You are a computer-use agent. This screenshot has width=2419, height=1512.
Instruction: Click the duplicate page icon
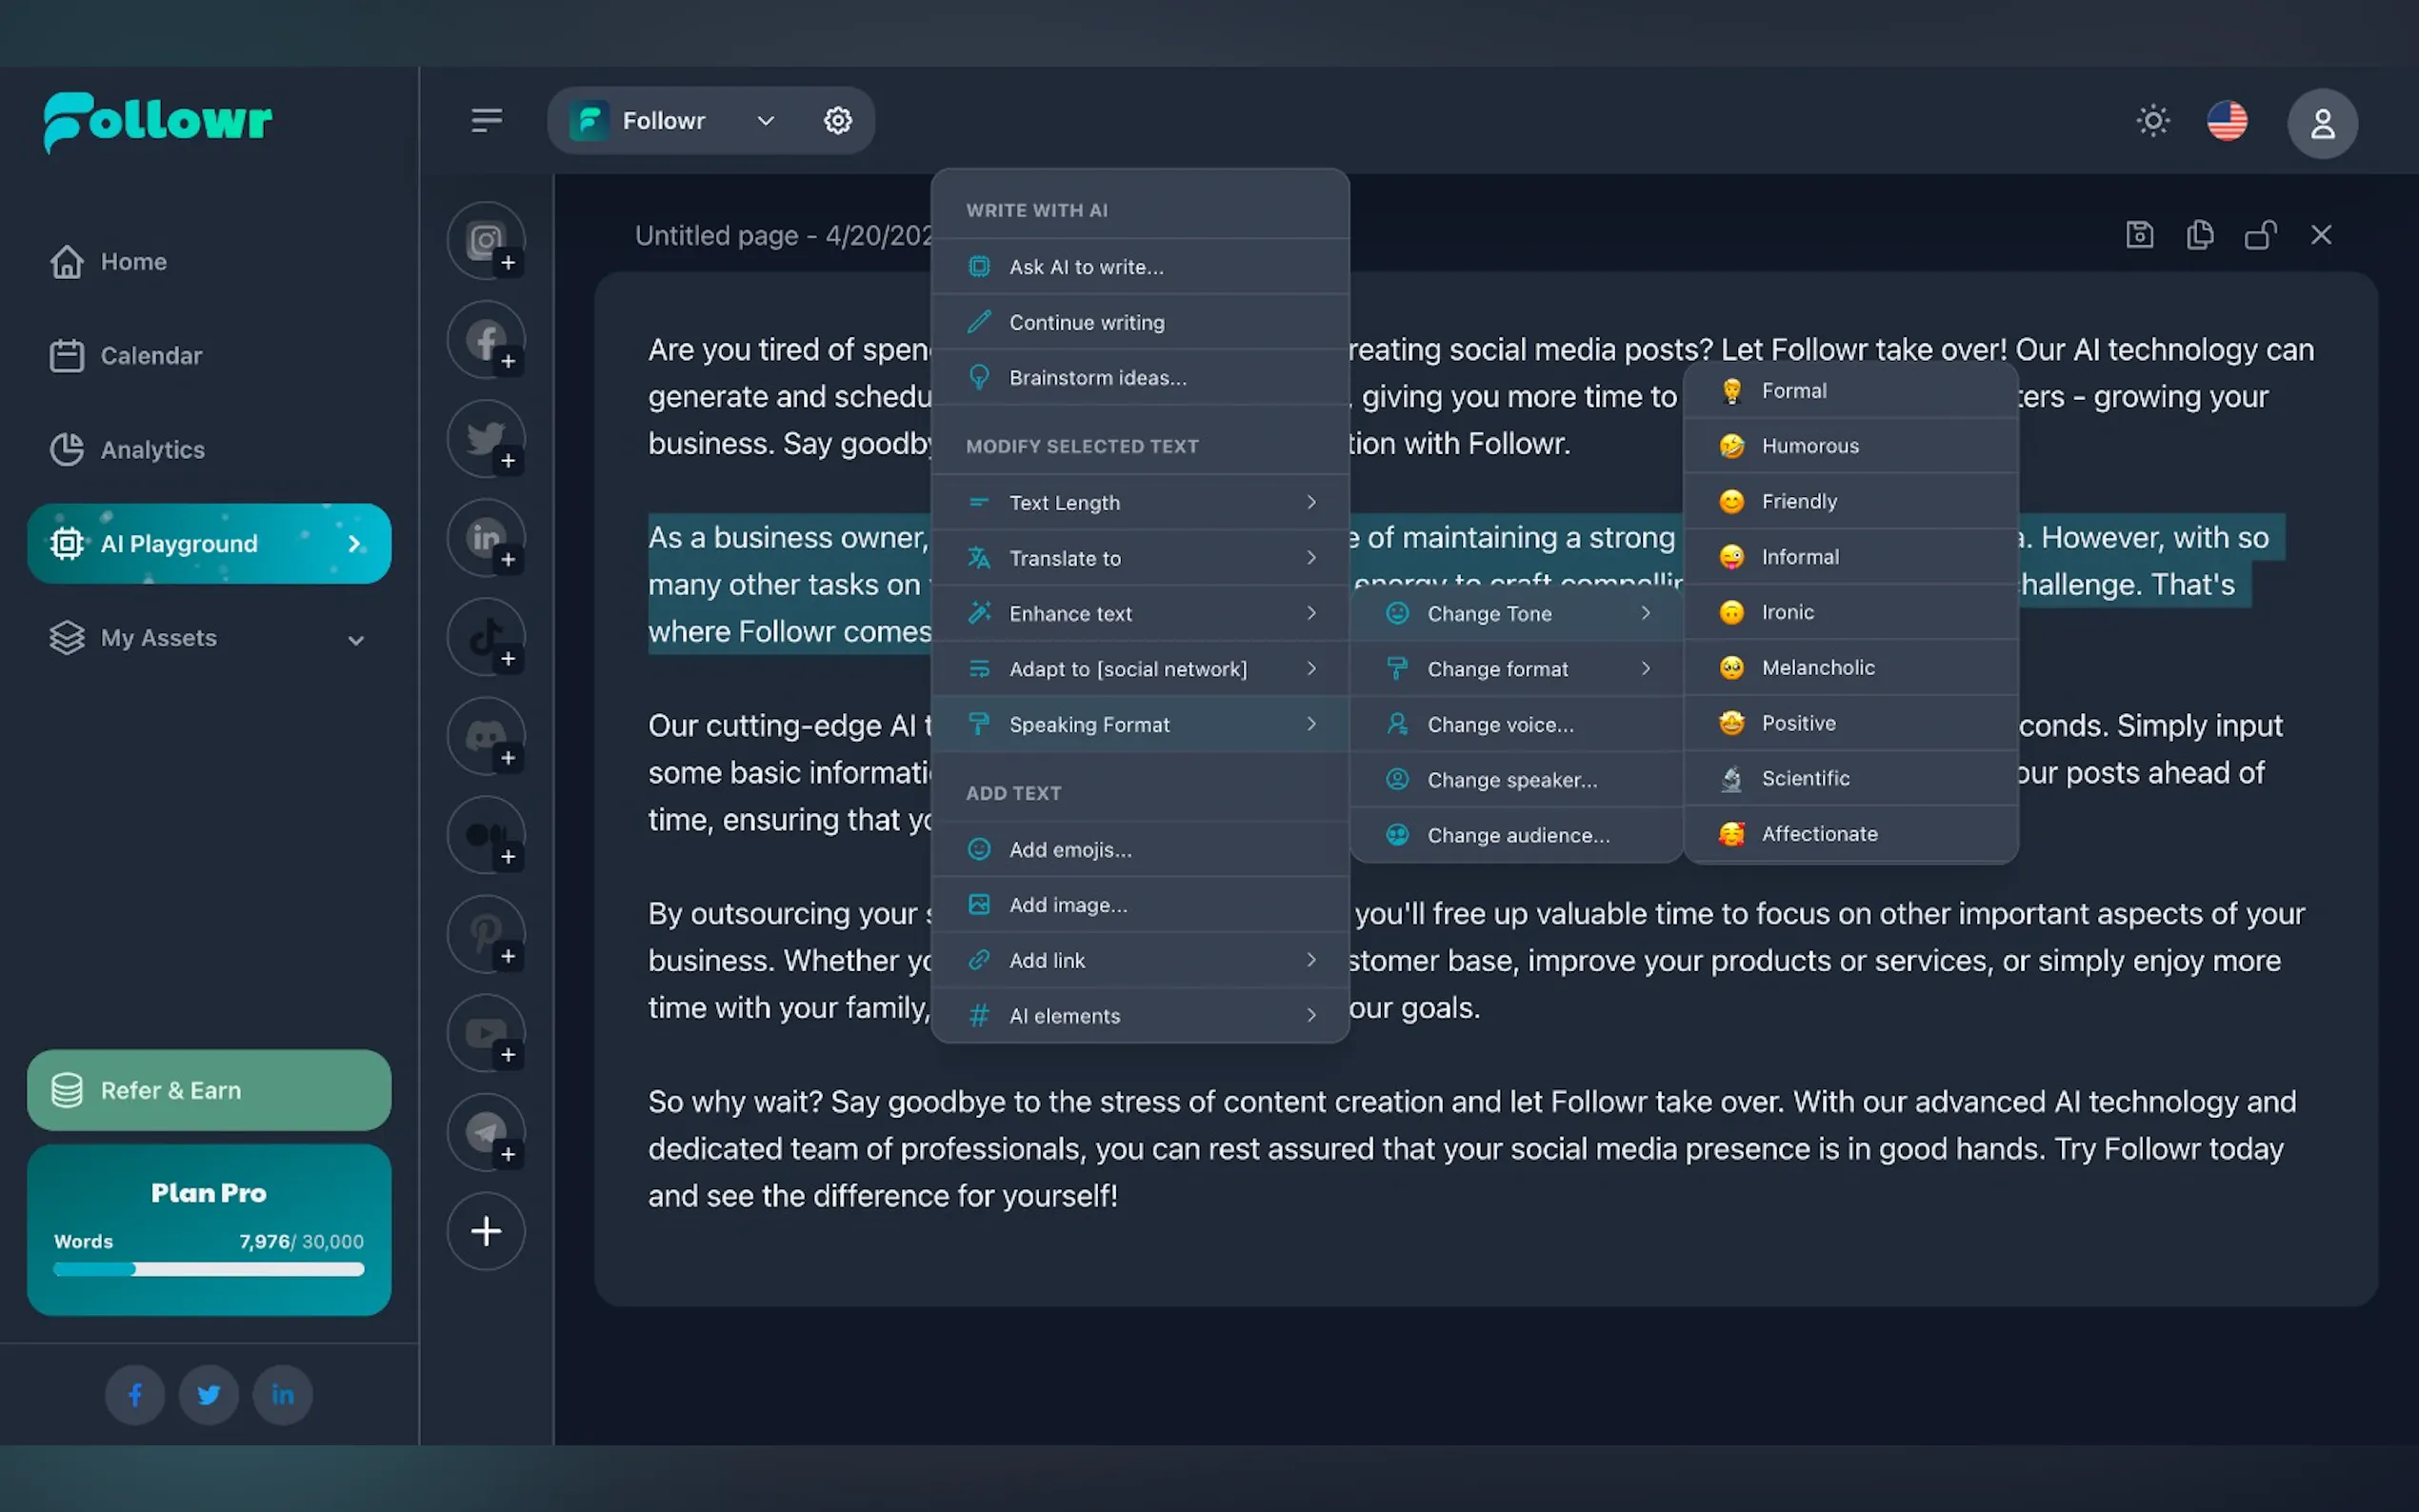coord(2200,235)
